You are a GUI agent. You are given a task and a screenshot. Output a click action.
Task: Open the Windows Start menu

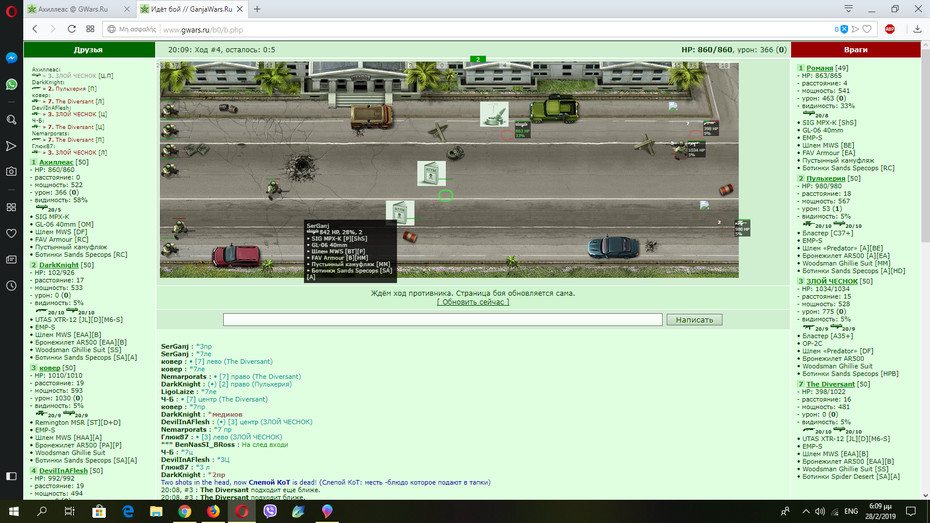[x=14, y=511]
